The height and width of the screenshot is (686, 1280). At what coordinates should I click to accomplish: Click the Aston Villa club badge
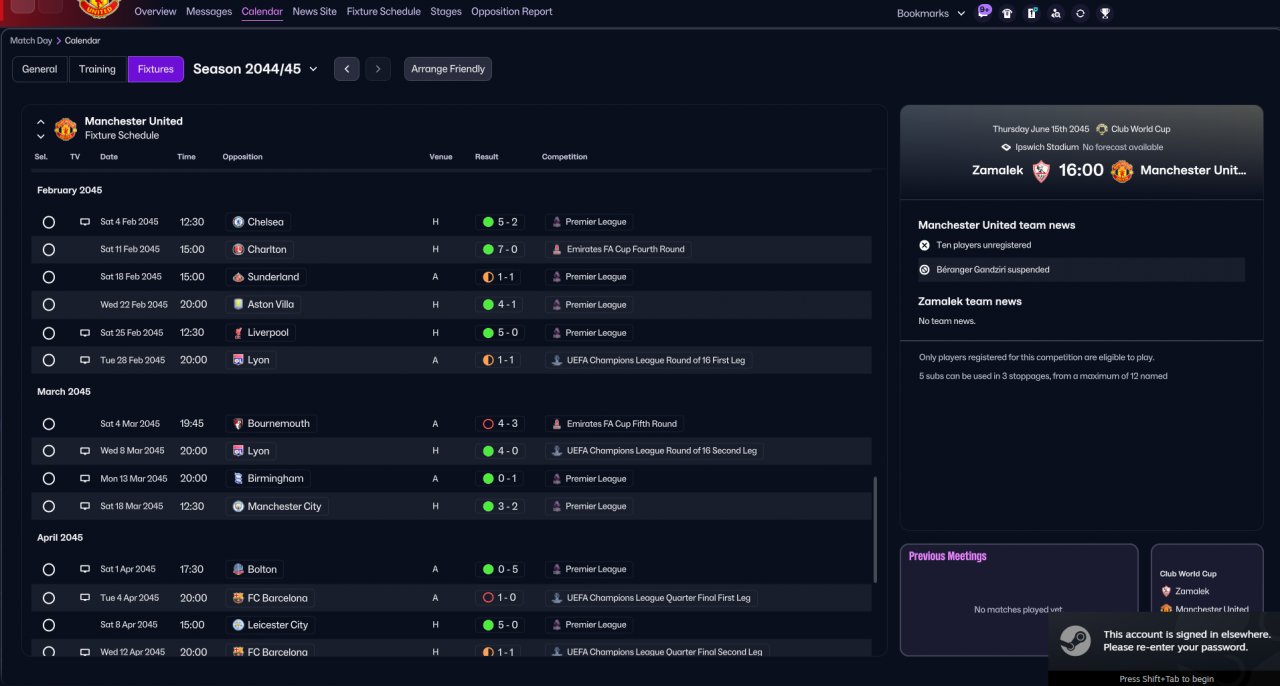pos(238,304)
